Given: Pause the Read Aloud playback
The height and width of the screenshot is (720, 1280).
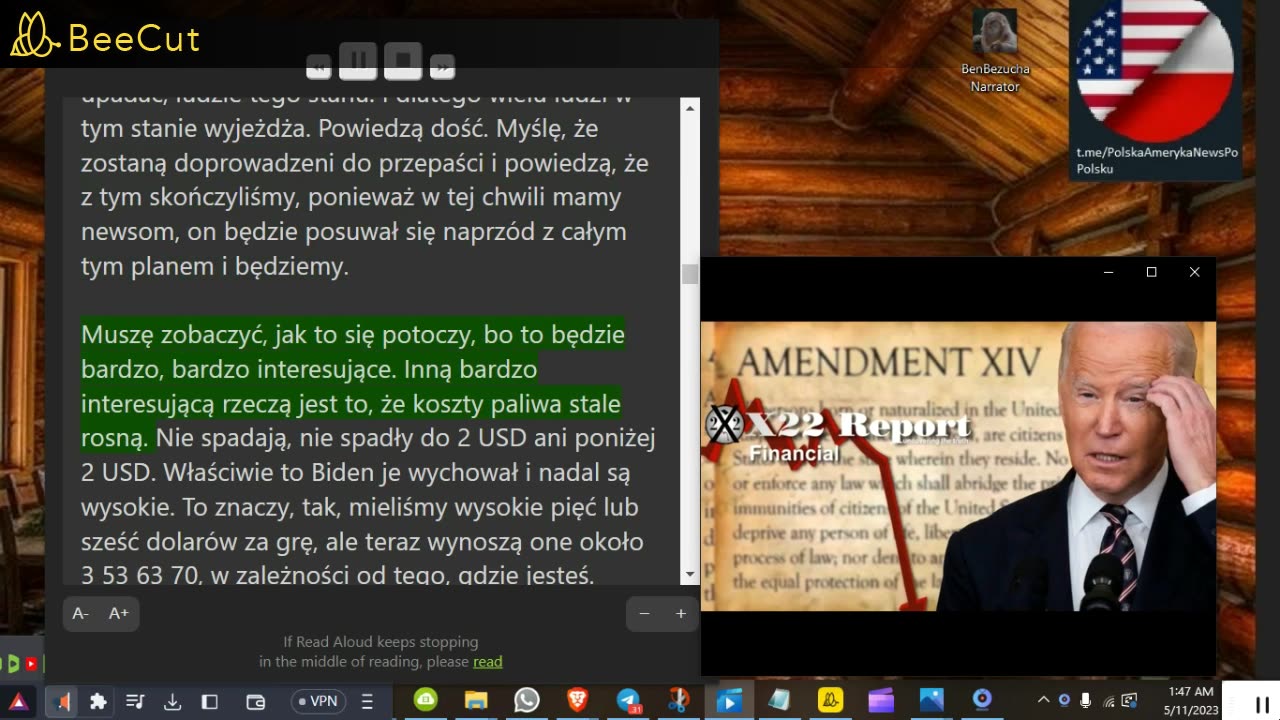Looking at the screenshot, I should point(358,61).
